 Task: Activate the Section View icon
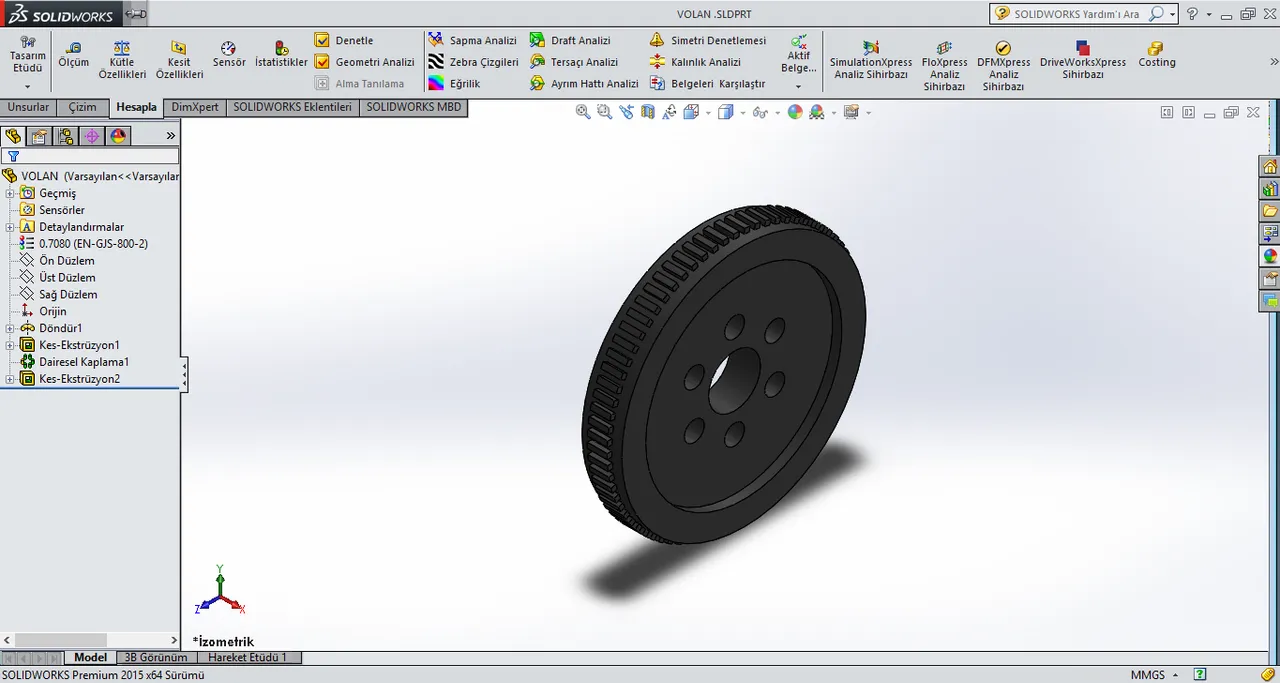click(x=648, y=112)
